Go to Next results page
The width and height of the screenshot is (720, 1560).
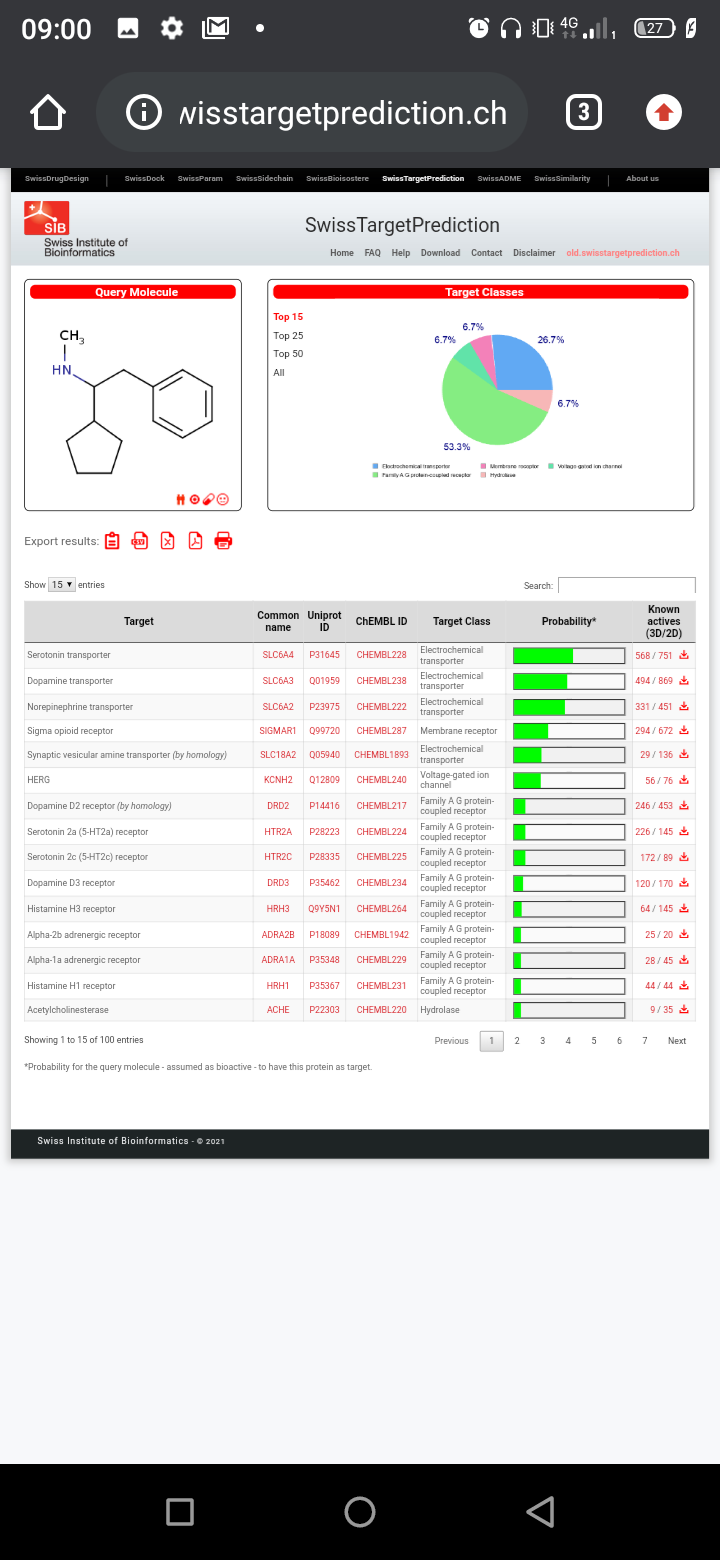(677, 1041)
